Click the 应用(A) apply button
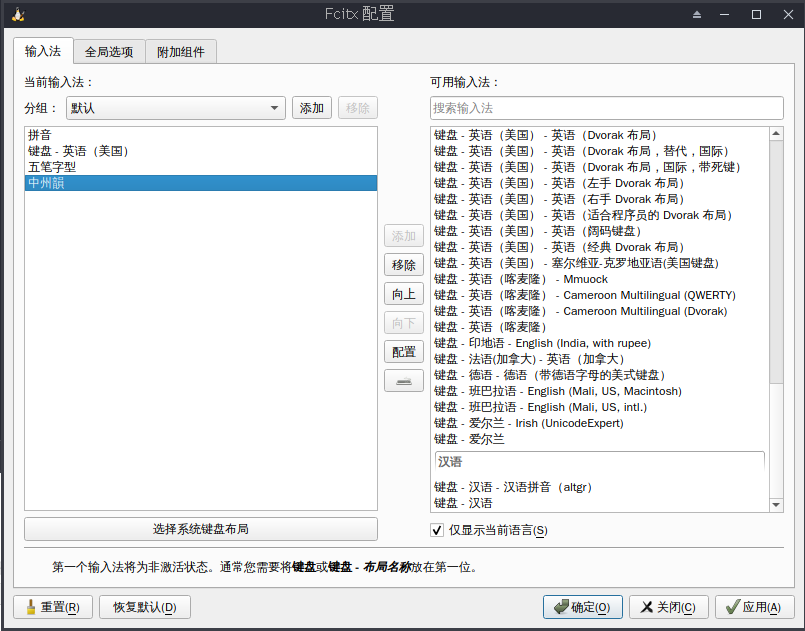The width and height of the screenshot is (805, 631). (754, 607)
